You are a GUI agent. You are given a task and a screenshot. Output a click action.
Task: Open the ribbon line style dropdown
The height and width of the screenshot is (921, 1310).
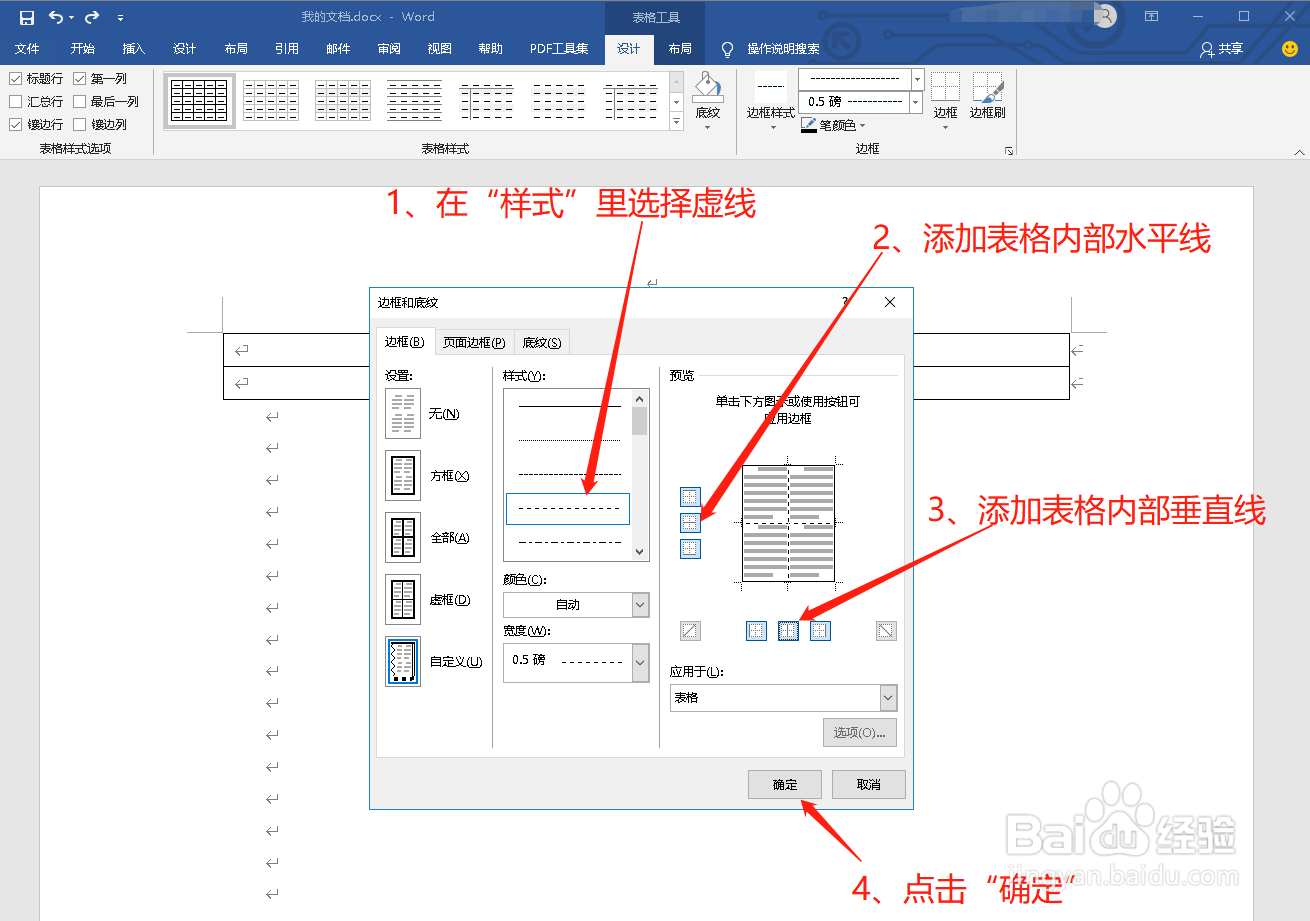point(917,79)
